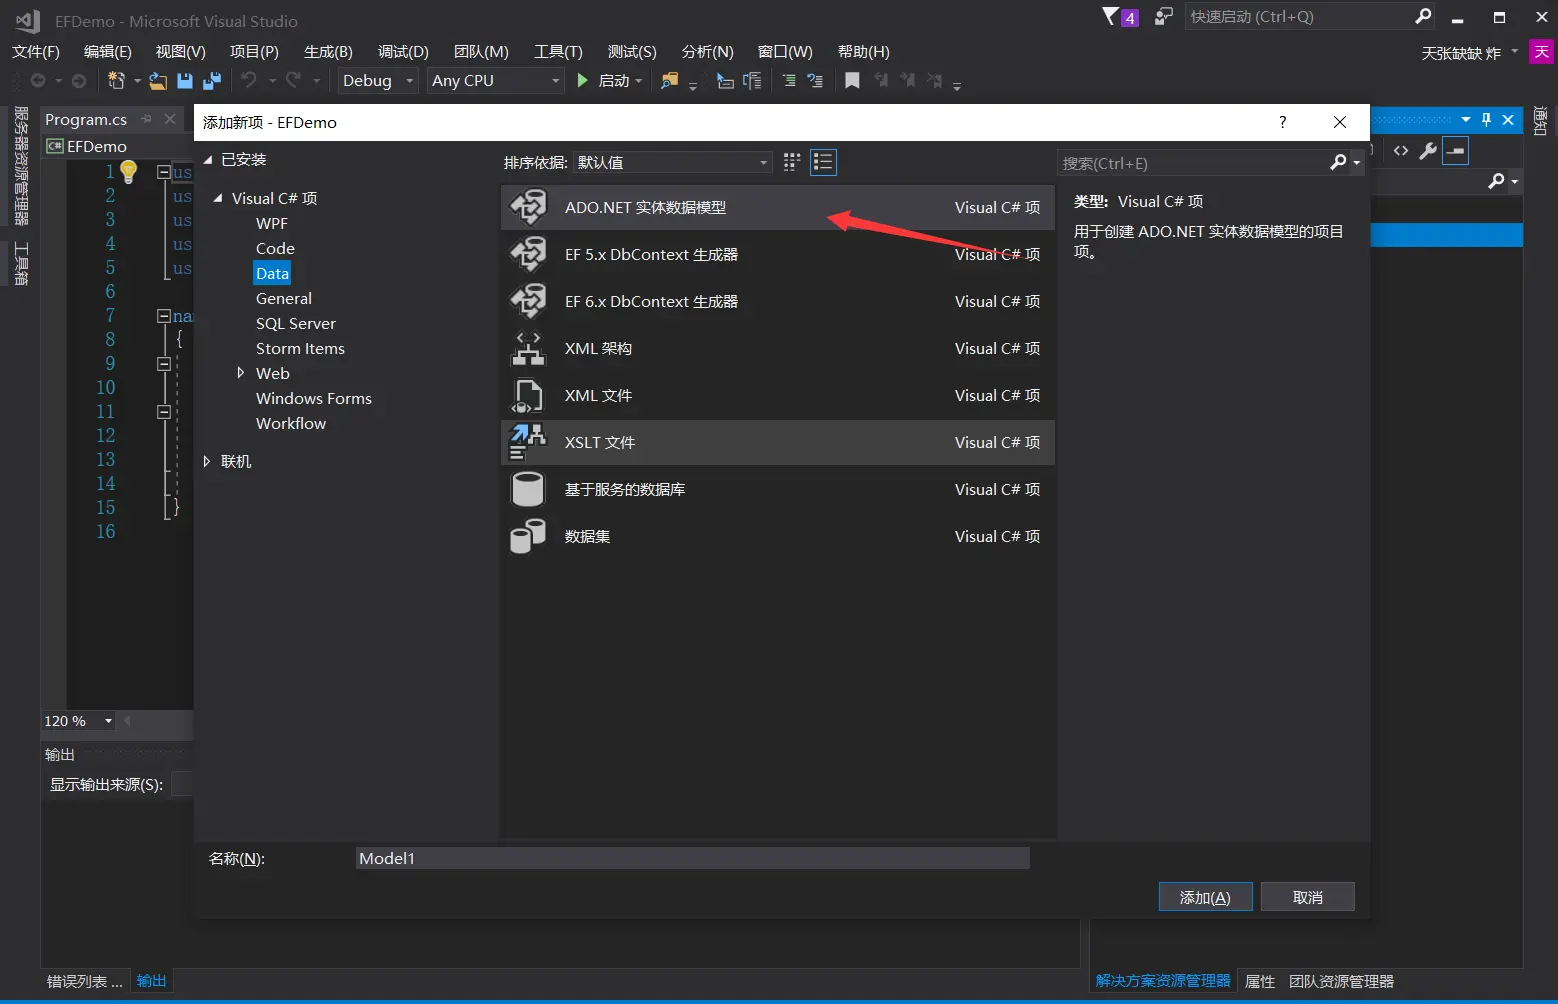Image resolution: width=1558 pixels, height=1004 pixels.
Task: Switch to the 属性 tab
Action: point(1260,981)
